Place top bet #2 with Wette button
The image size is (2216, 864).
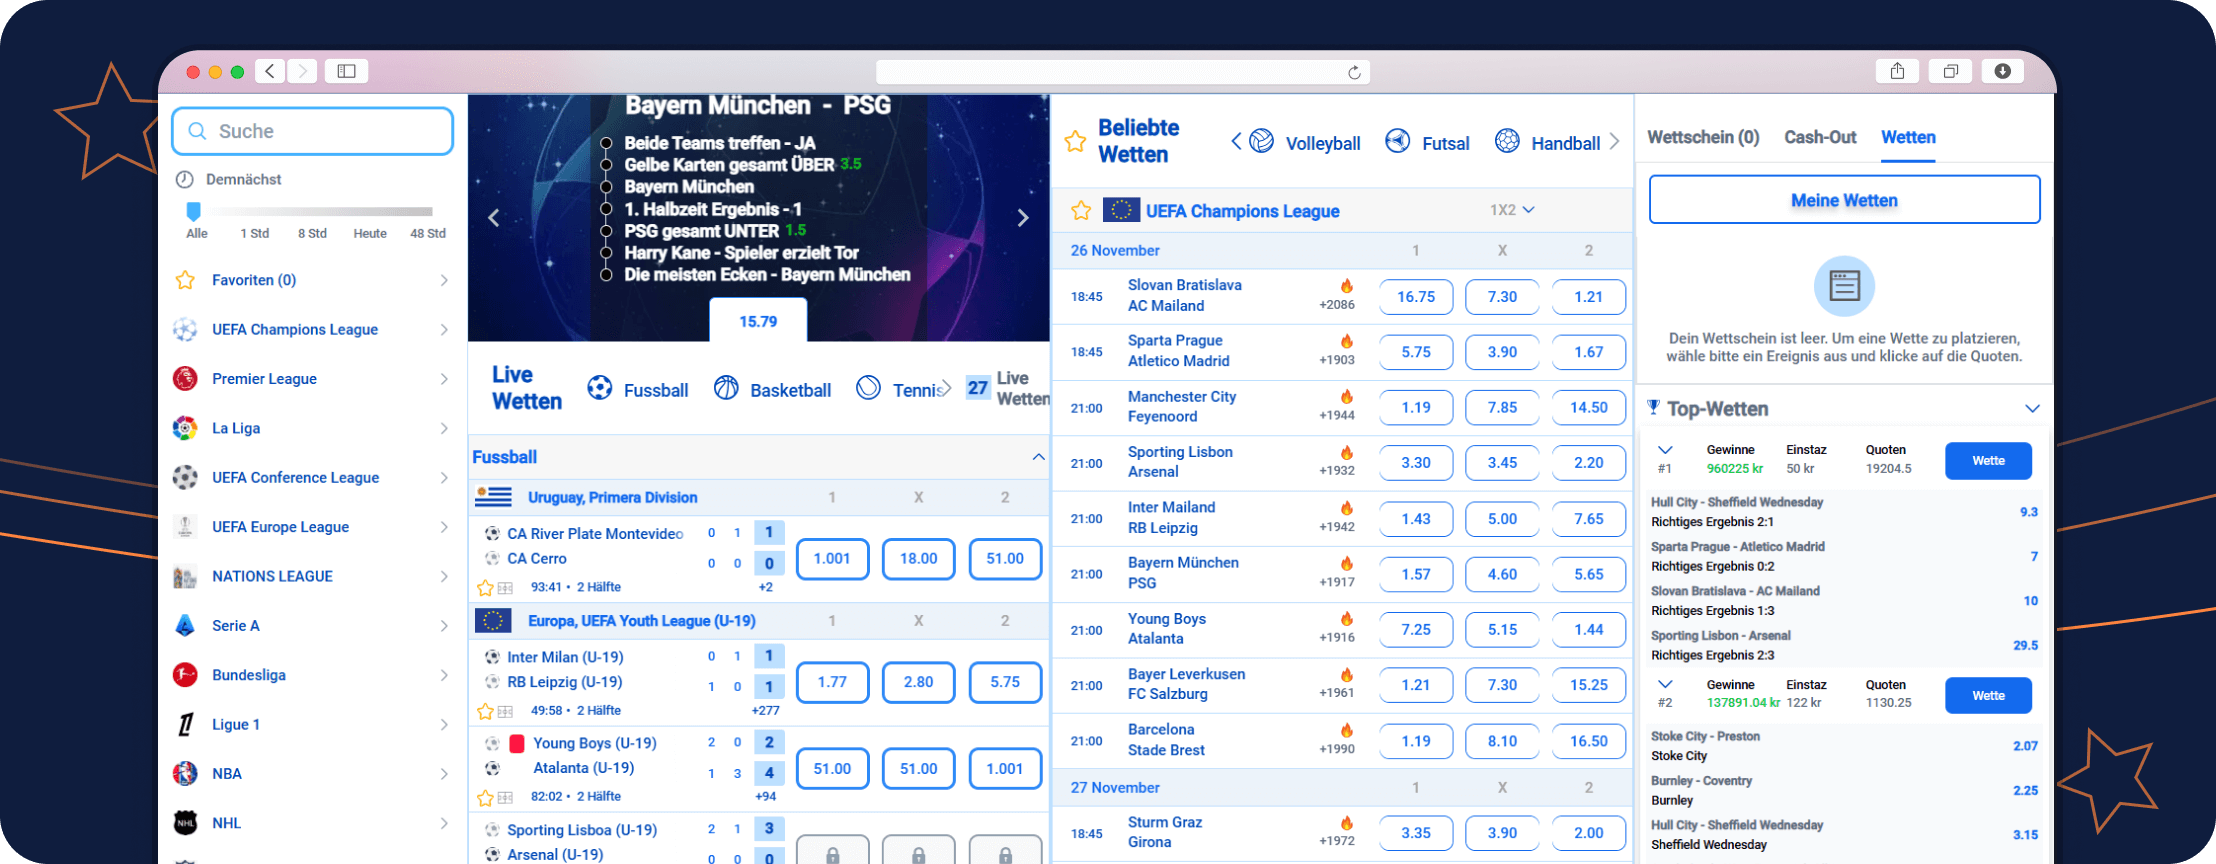click(x=1988, y=696)
